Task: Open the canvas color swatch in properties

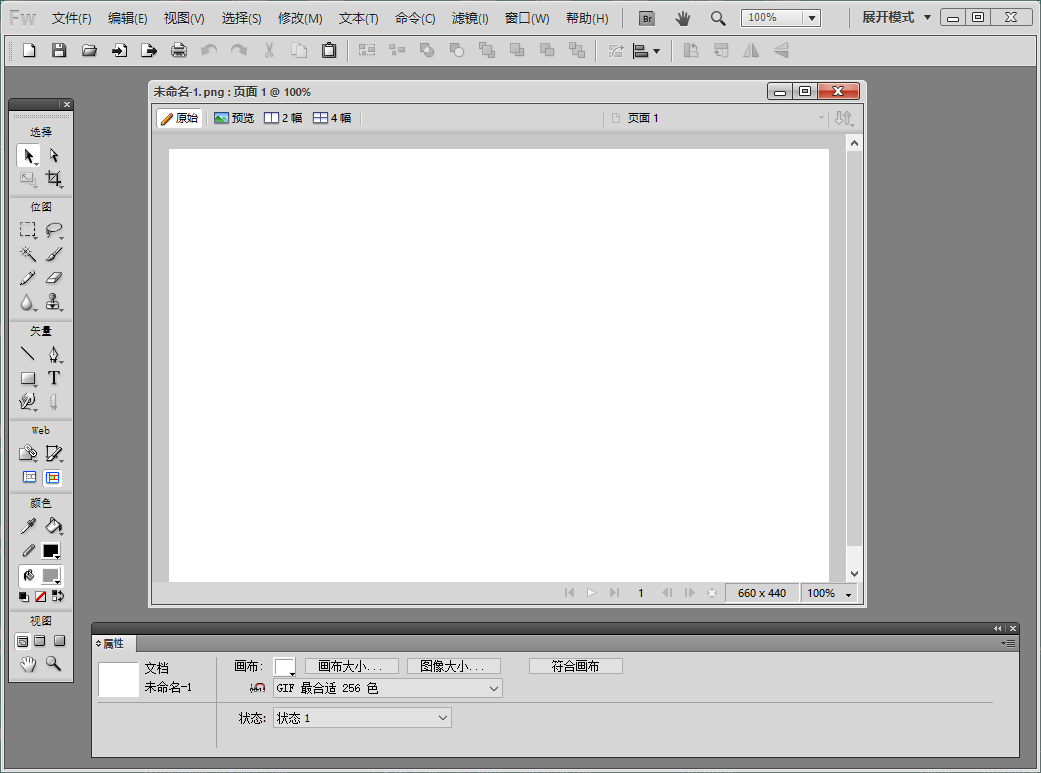Action: click(x=284, y=666)
